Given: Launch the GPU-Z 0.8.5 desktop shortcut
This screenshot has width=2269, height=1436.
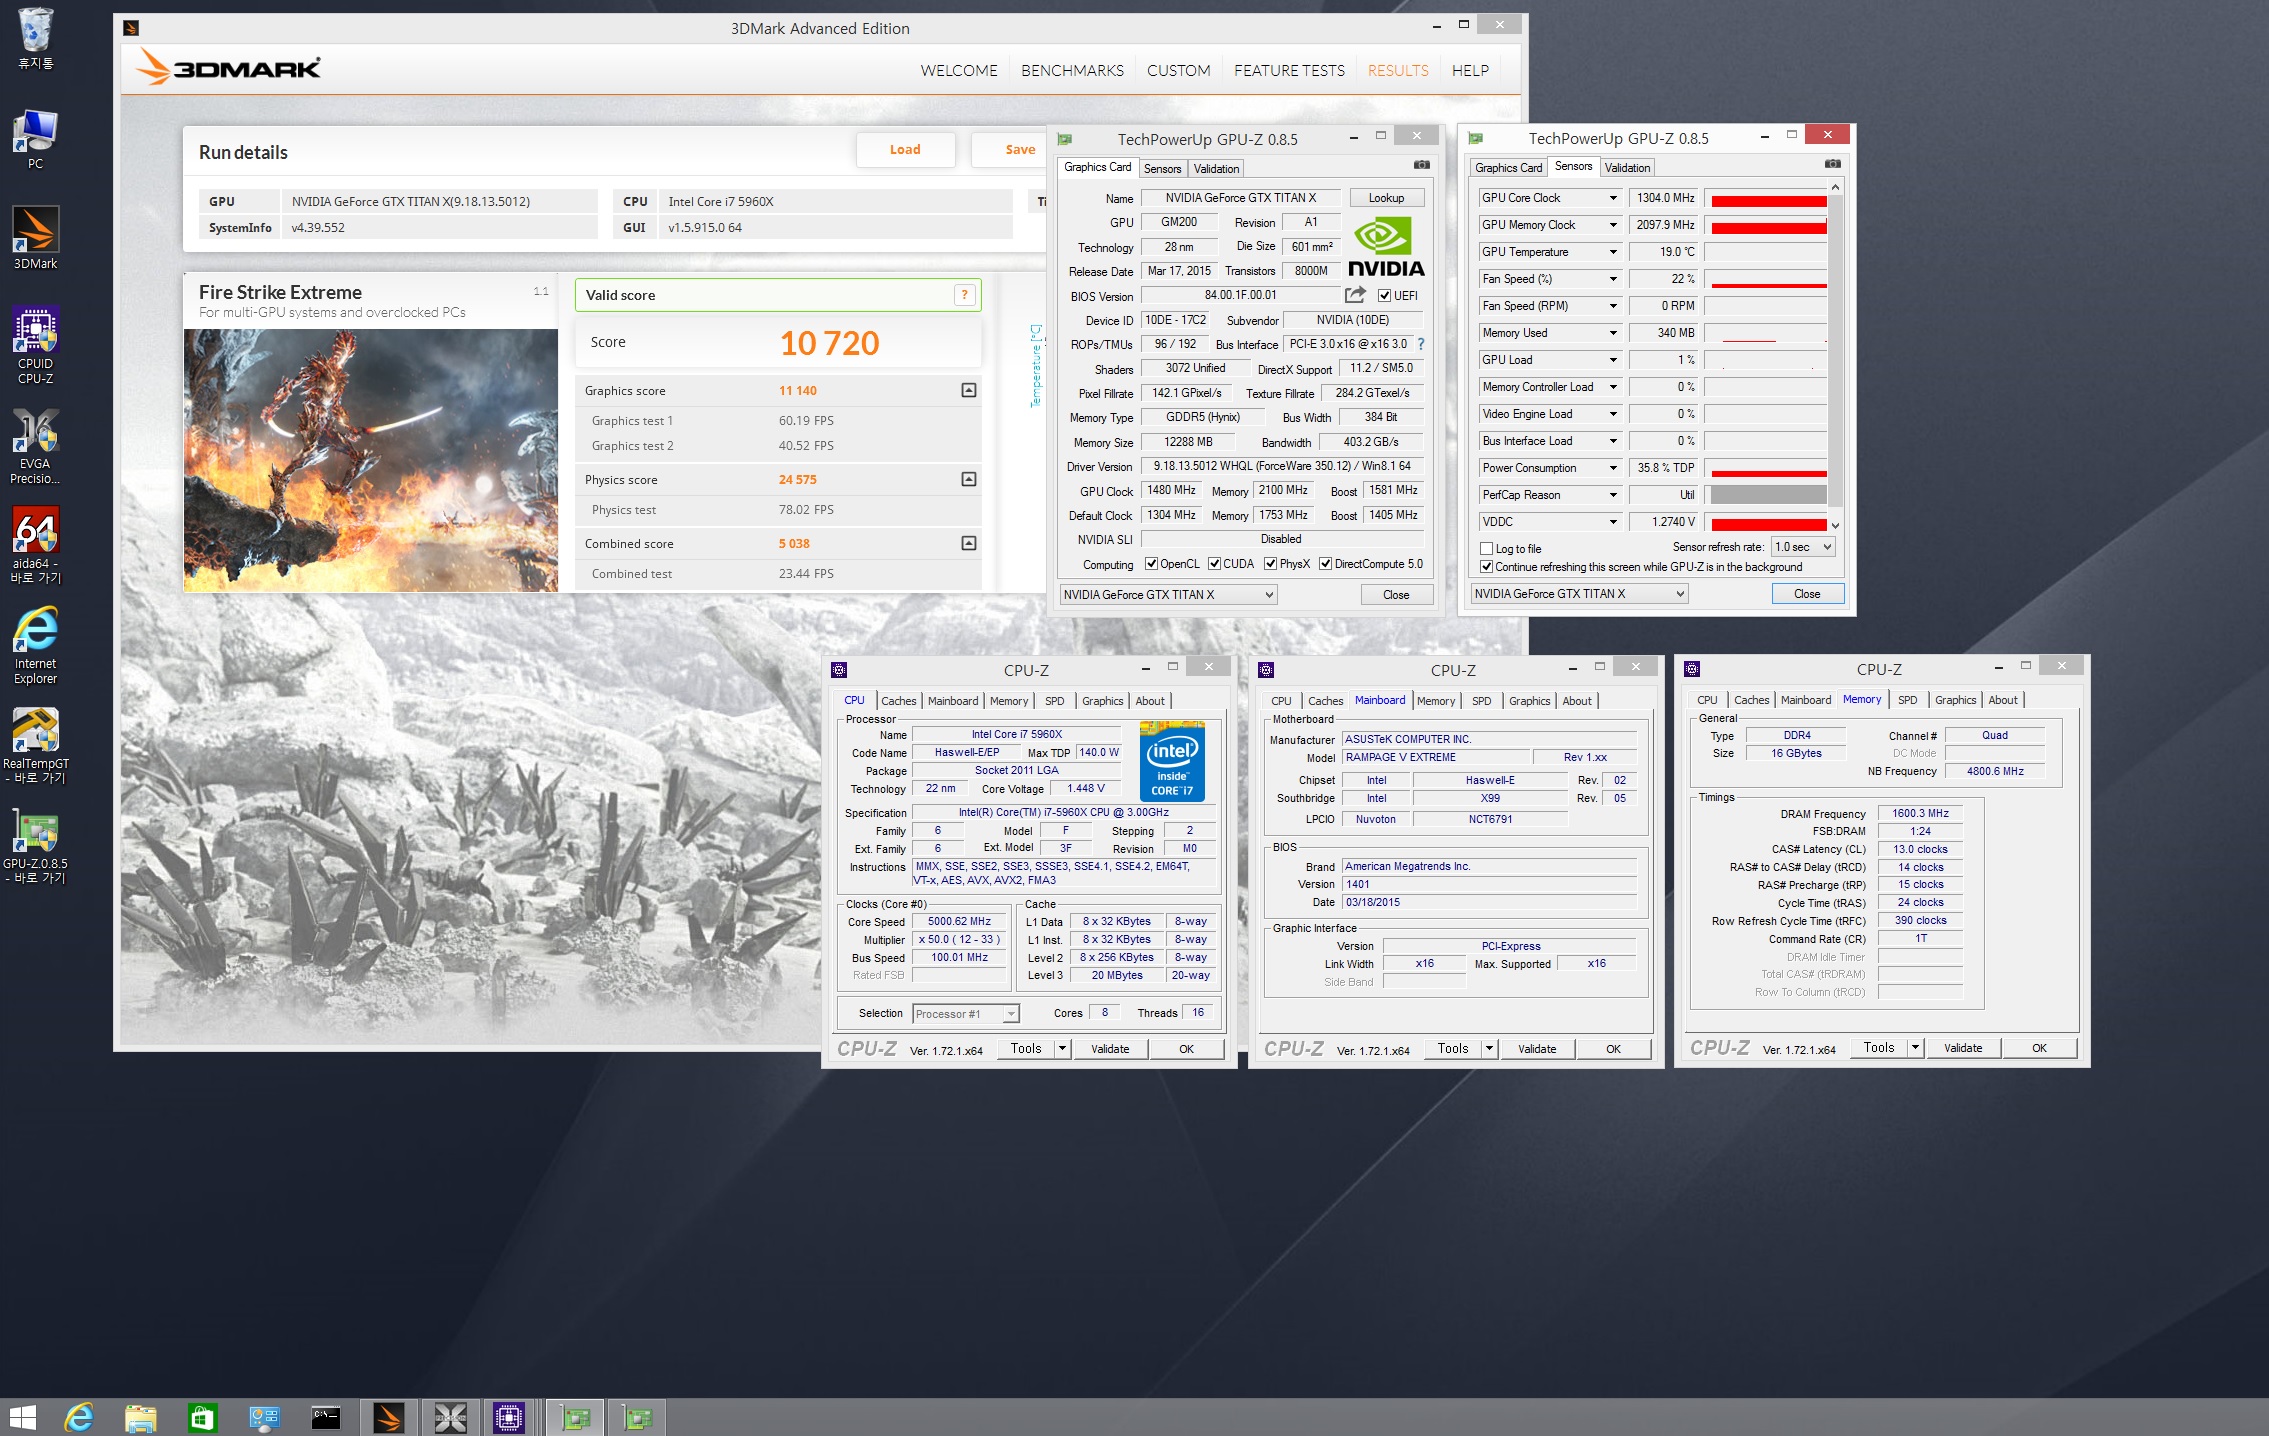Looking at the screenshot, I should point(35,846).
